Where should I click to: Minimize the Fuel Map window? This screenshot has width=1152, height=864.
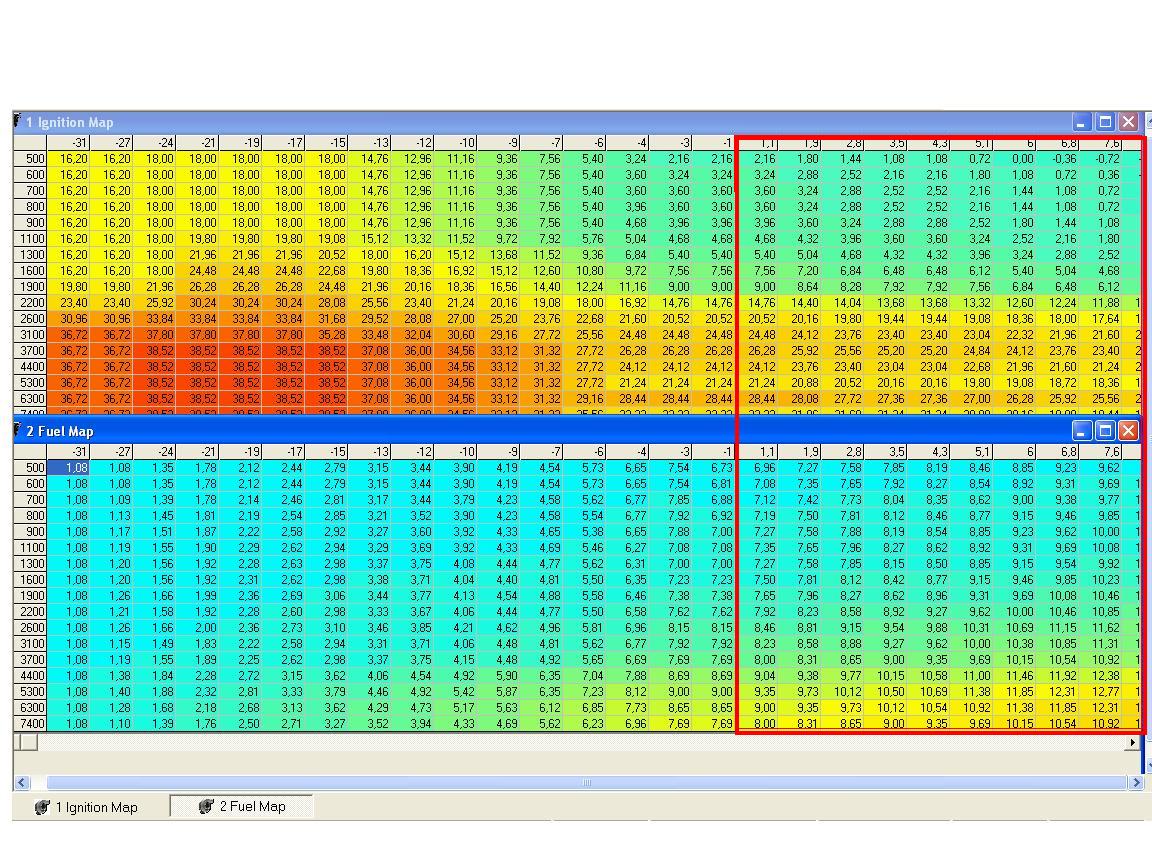pos(1081,431)
